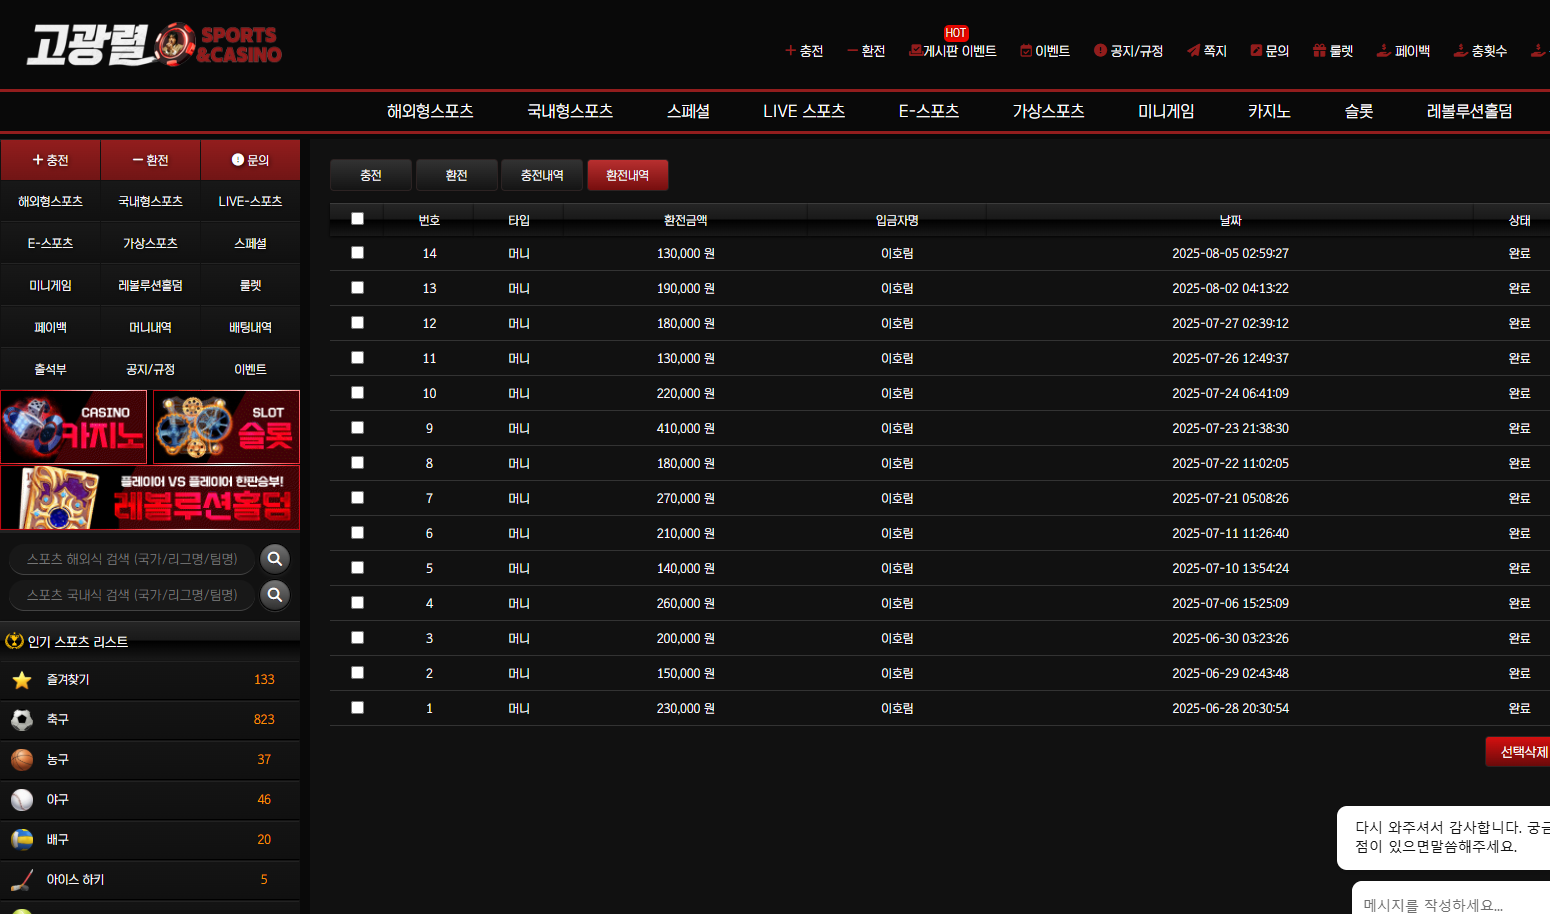Click the sidebar 문의 button
This screenshot has width=1550, height=914.
[250, 160]
